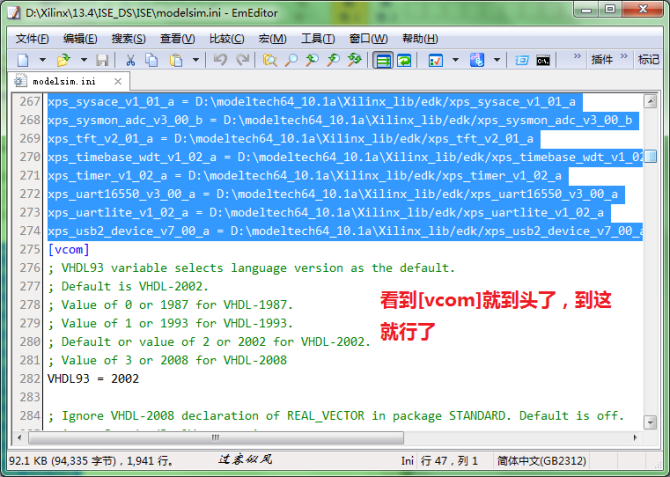Expand the configuration selection dropdown arrow
The width and height of the screenshot is (670, 477).
[x=455, y=60]
